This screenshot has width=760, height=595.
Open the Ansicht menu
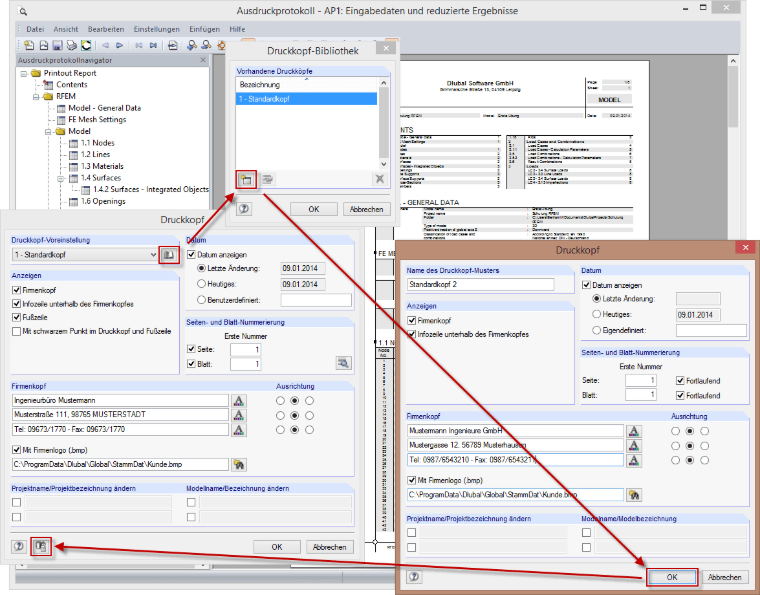coord(66,29)
